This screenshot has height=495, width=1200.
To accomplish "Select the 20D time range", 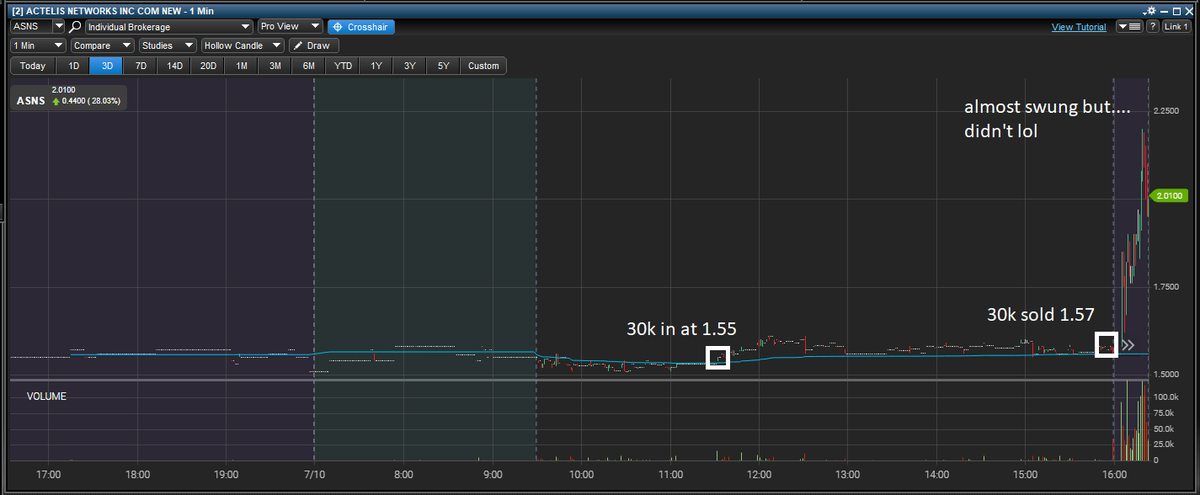I will [207, 66].
